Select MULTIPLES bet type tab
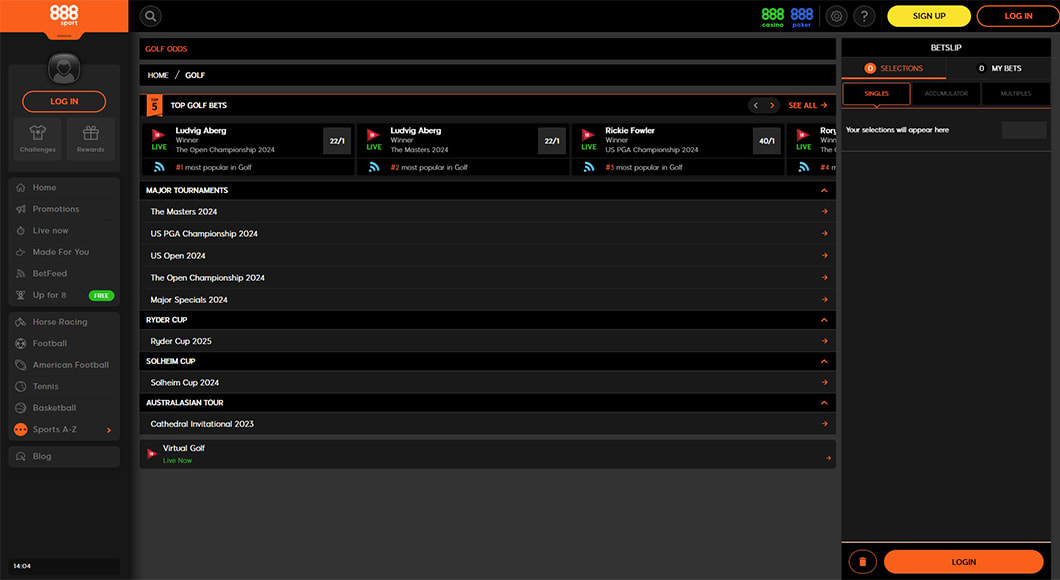The image size is (1060, 580). [x=1016, y=93]
